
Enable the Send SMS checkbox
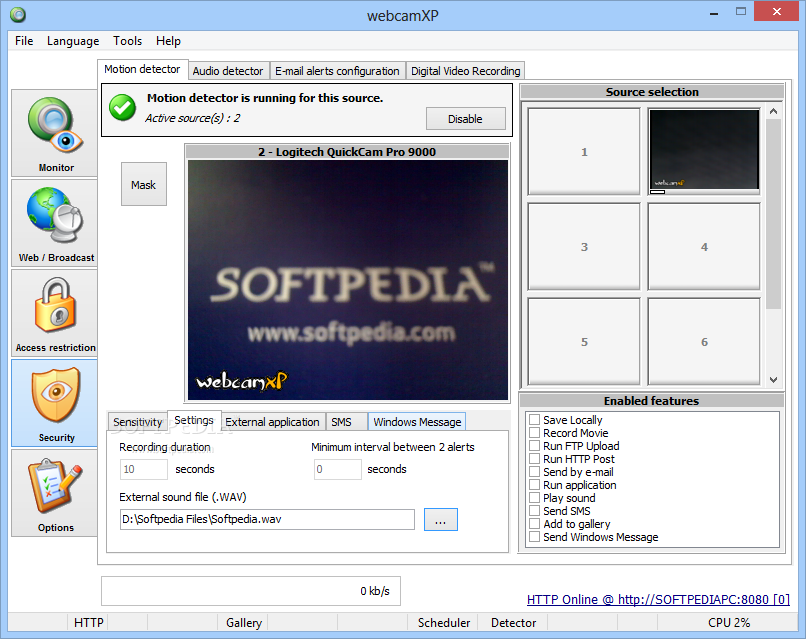(535, 510)
